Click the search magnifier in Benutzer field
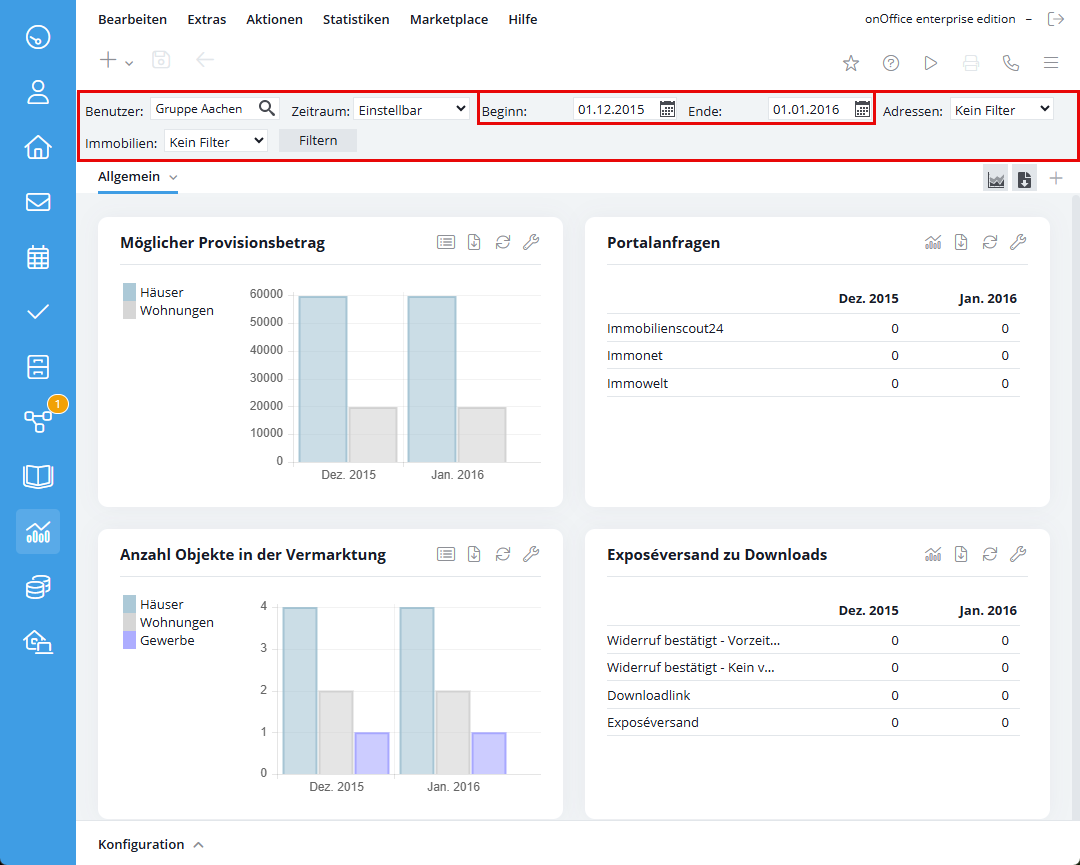 tap(267, 109)
